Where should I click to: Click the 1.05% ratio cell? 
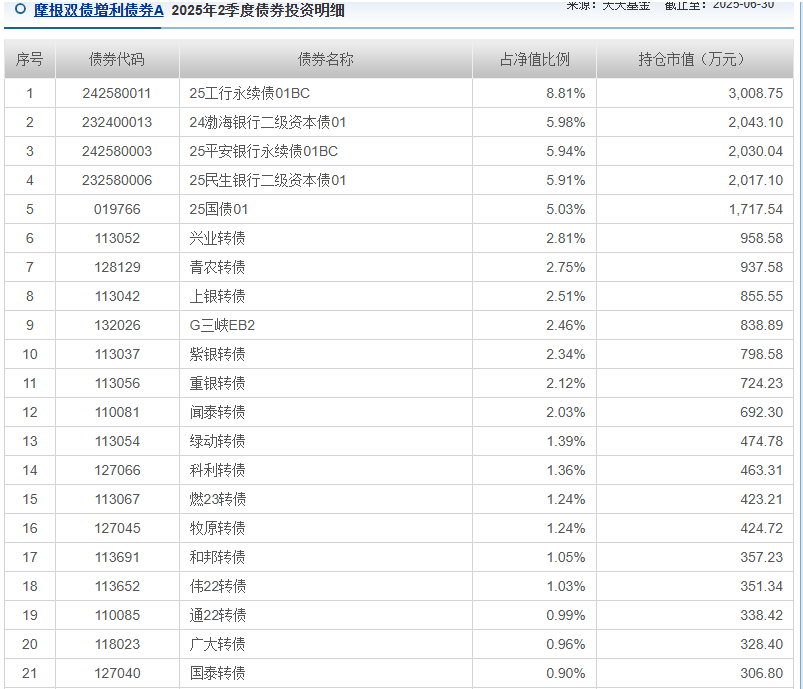(565, 557)
